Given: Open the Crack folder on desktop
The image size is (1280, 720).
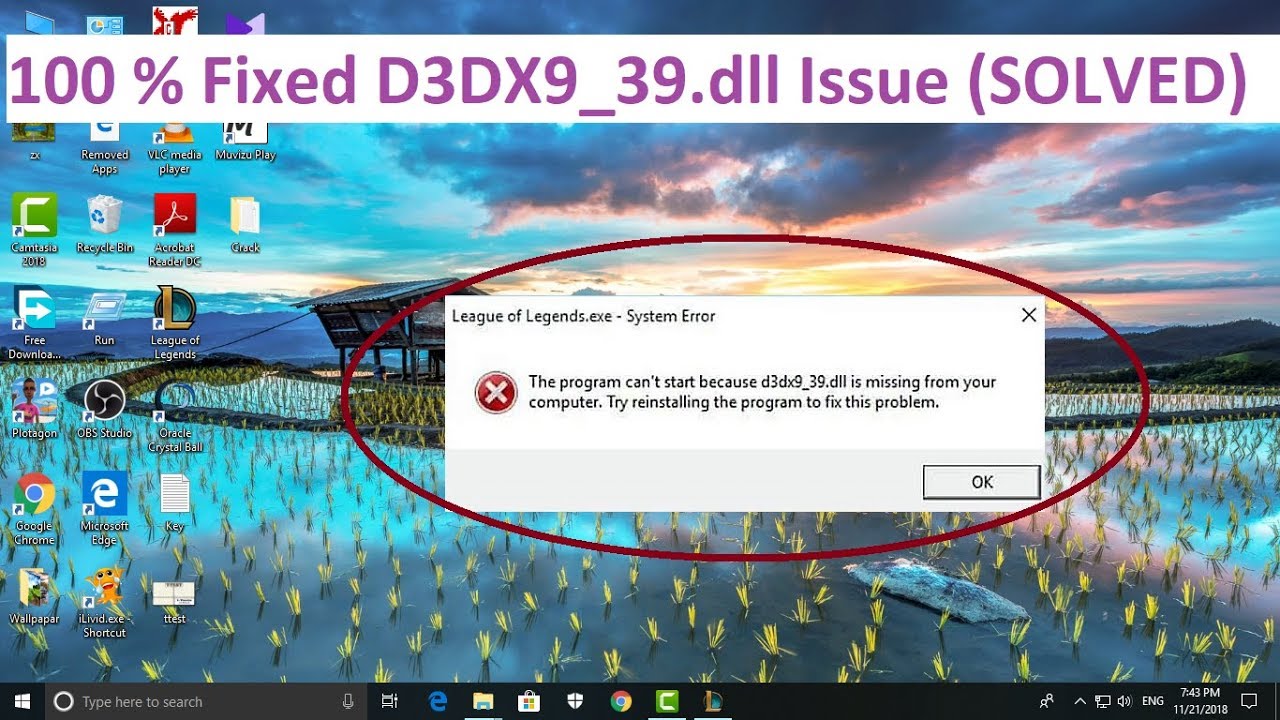Looking at the screenshot, I should pos(245,223).
